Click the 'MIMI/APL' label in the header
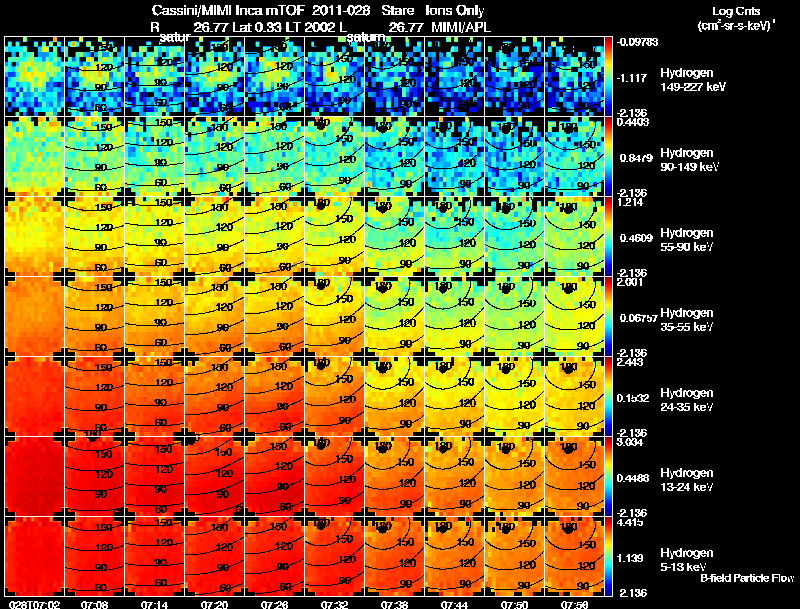The width and height of the screenshot is (800, 609). (x=461, y=27)
